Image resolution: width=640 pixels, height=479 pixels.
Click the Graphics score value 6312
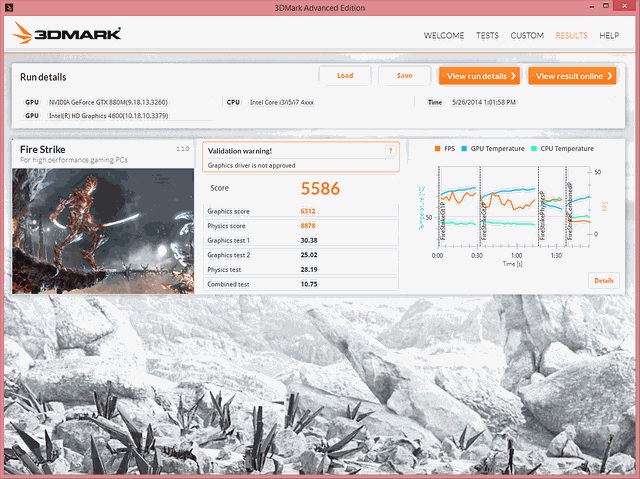pyautogui.click(x=308, y=211)
